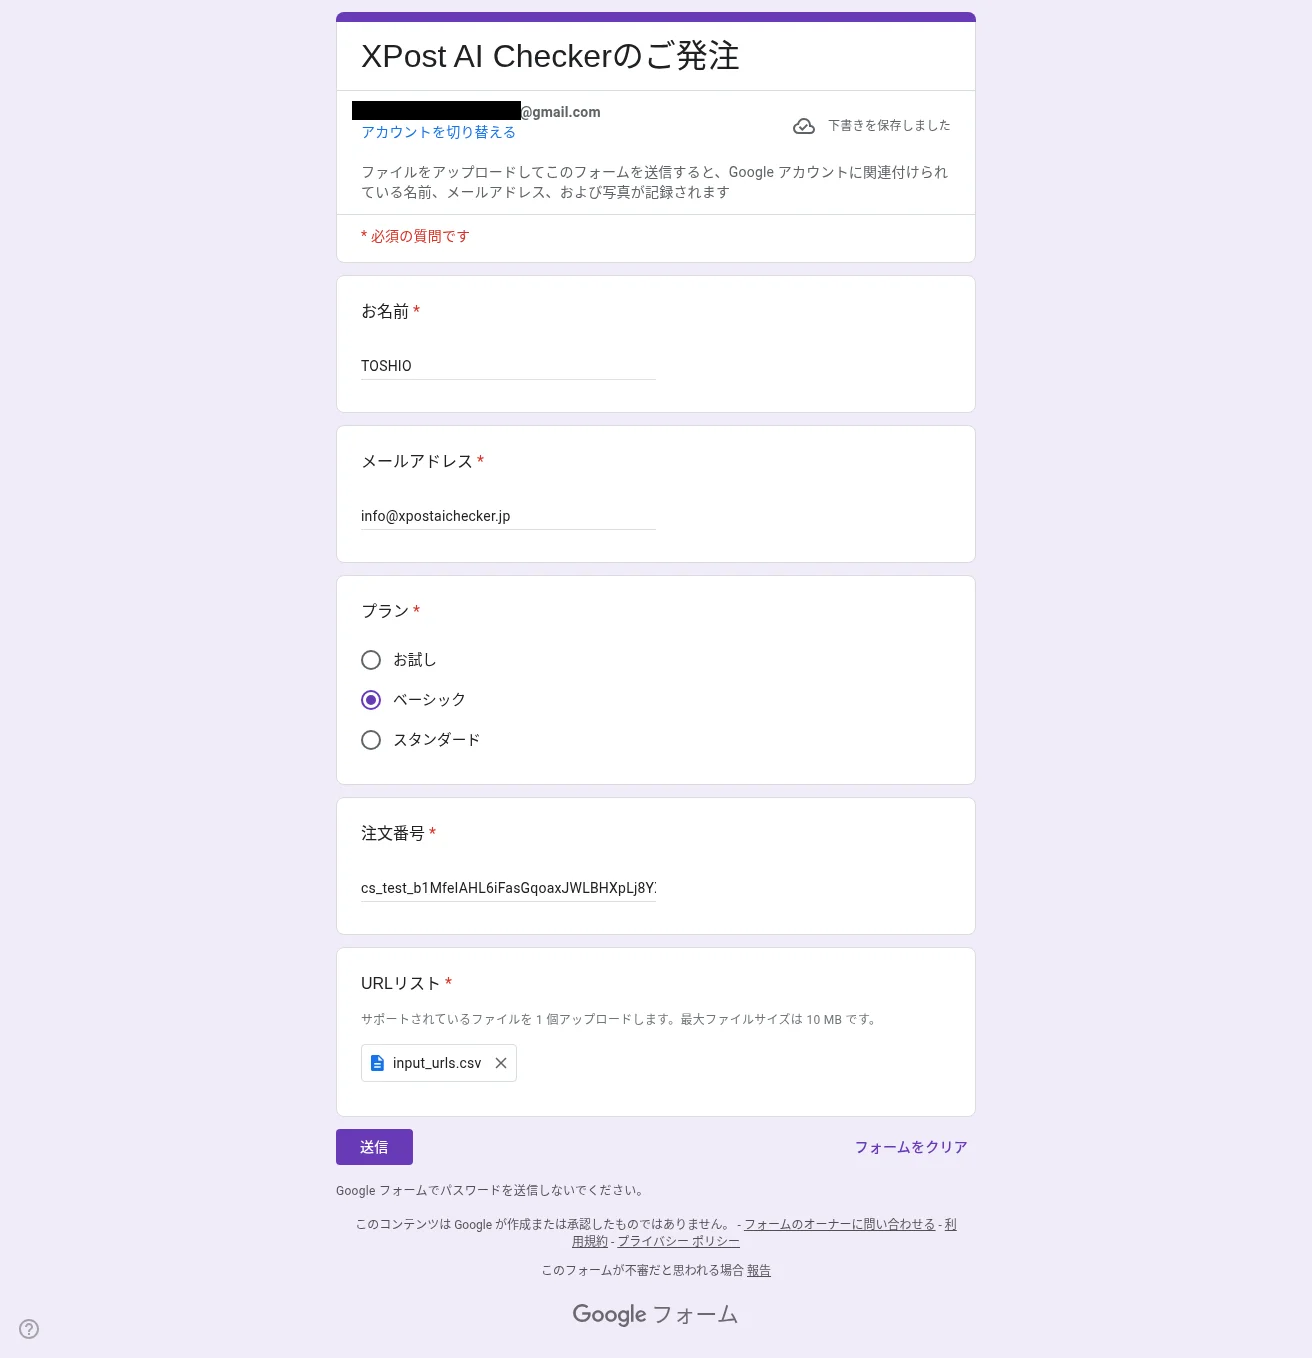Click the お名前 input field with TOSHIO
This screenshot has height=1358, width=1312.
508,366
